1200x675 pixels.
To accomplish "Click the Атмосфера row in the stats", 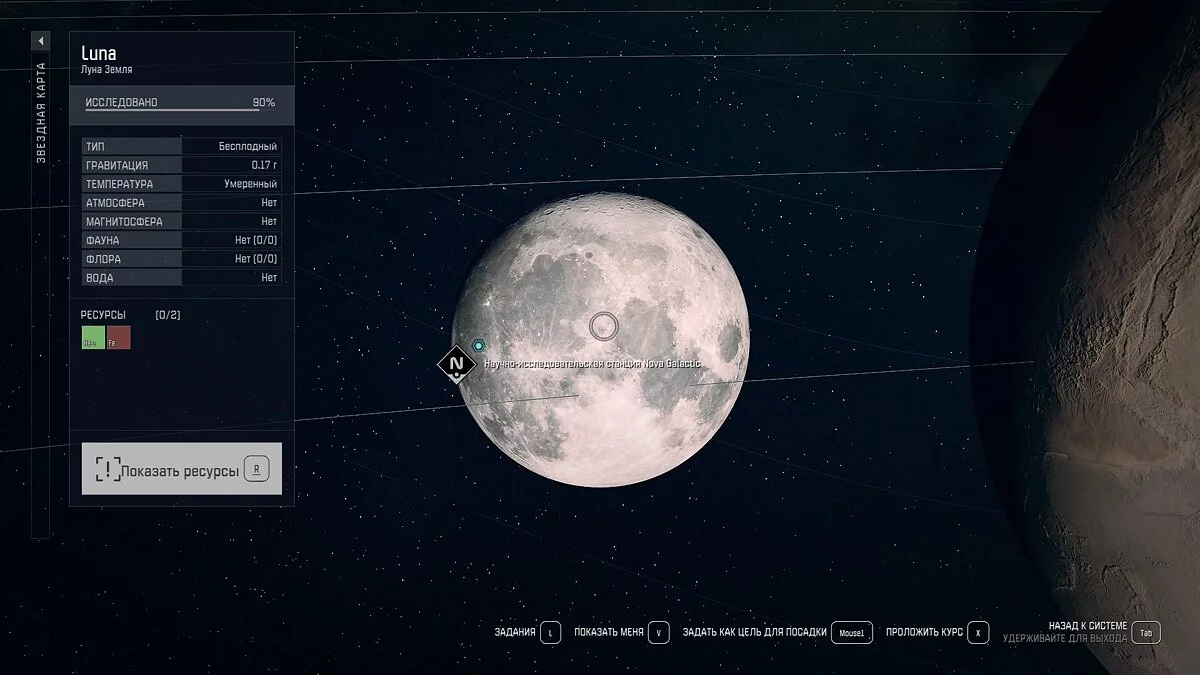I will tap(181, 203).
